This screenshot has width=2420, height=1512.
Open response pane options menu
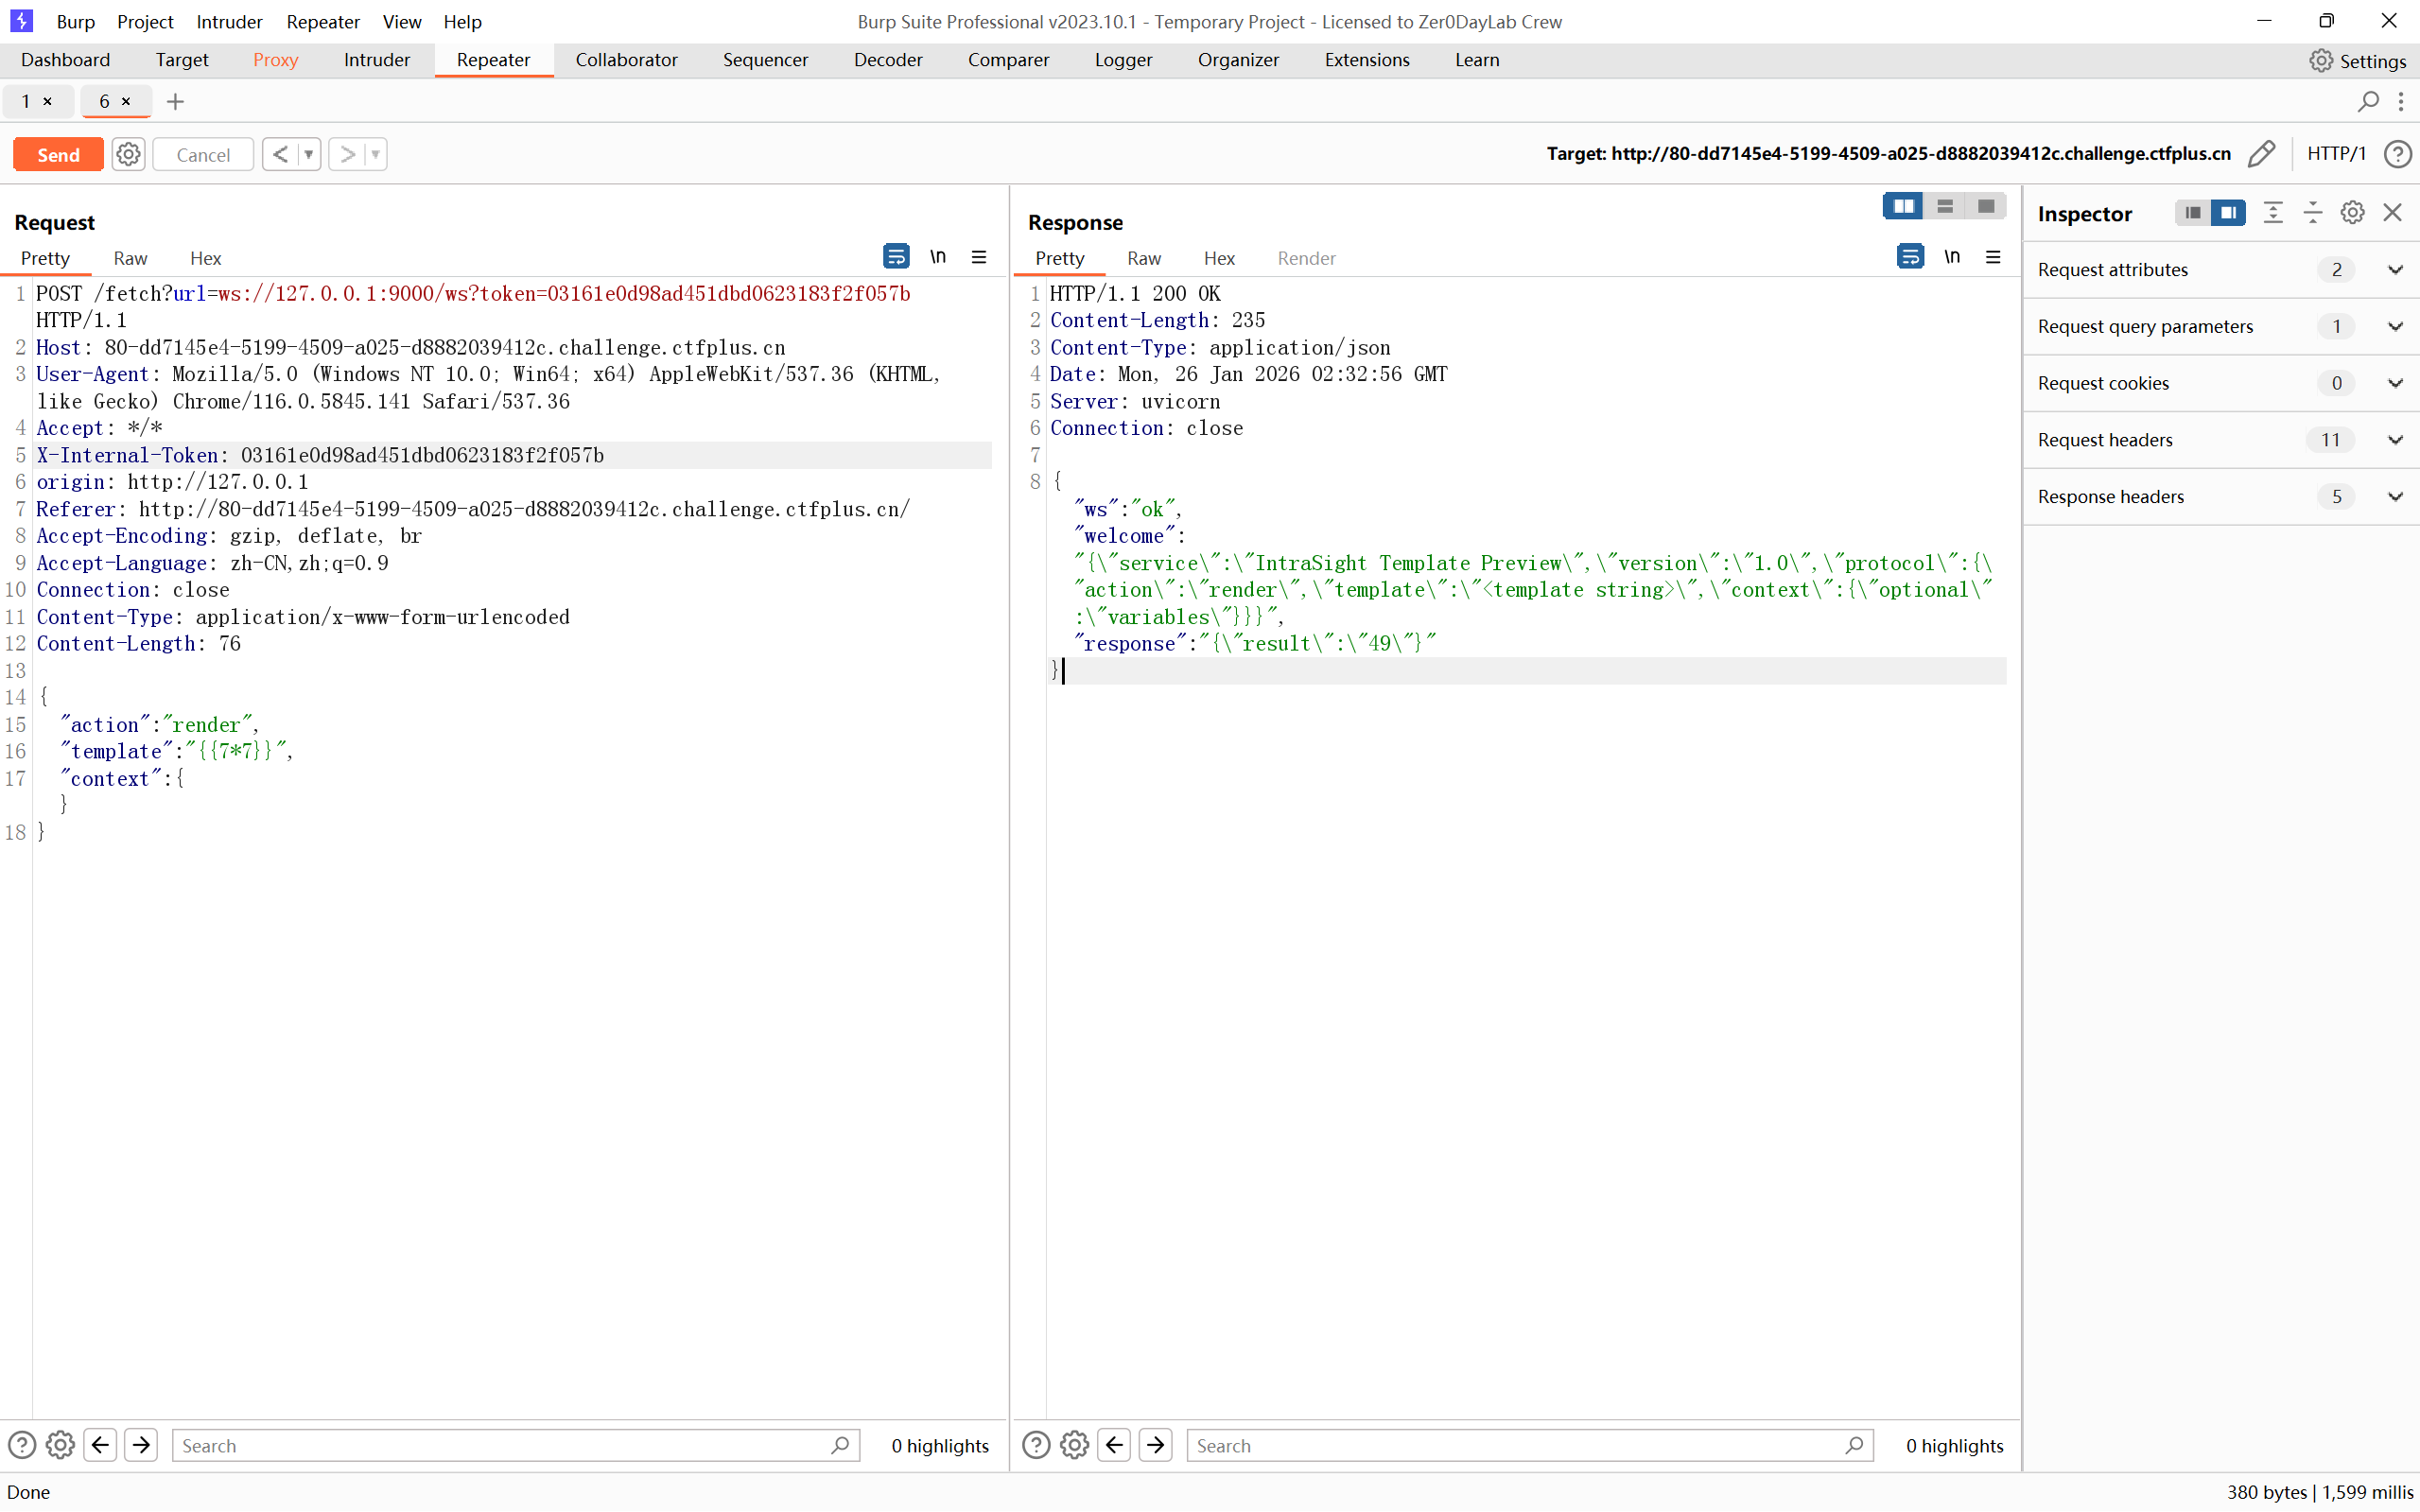point(1993,257)
